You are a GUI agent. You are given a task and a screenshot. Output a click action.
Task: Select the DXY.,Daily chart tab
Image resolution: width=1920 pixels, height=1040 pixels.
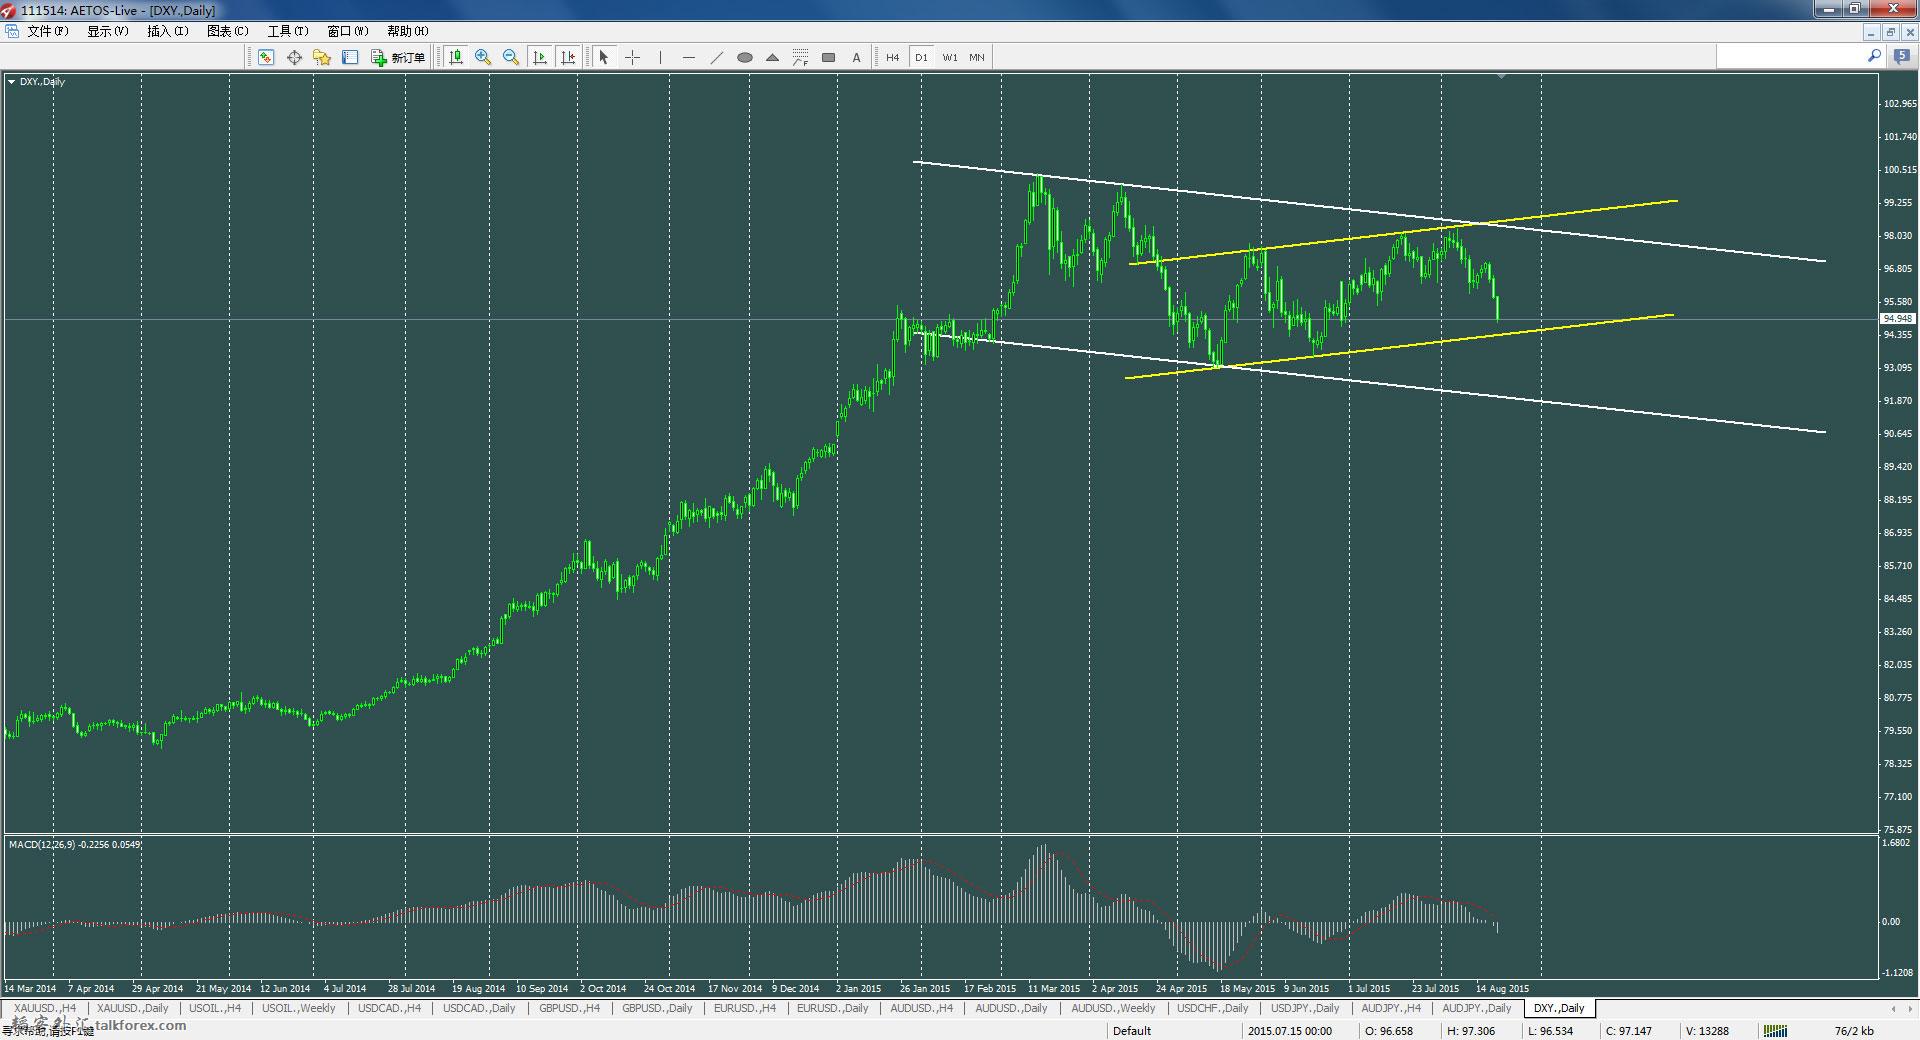(1559, 1008)
